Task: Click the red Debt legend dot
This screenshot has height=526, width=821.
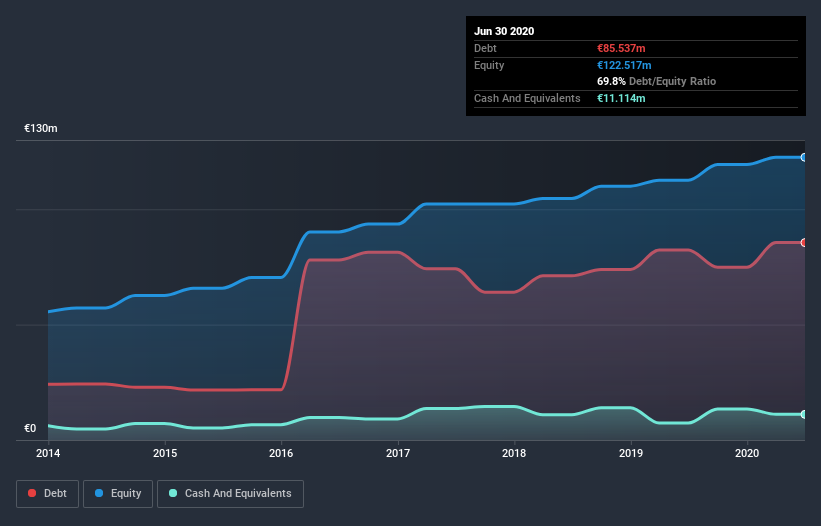Action: tap(32, 493)
